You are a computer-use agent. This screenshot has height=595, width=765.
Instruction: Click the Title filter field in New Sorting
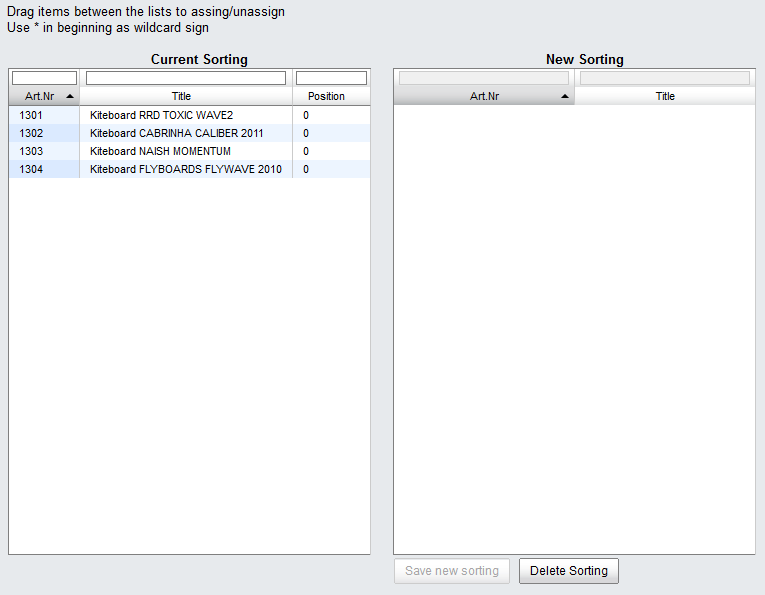point(665,78)
